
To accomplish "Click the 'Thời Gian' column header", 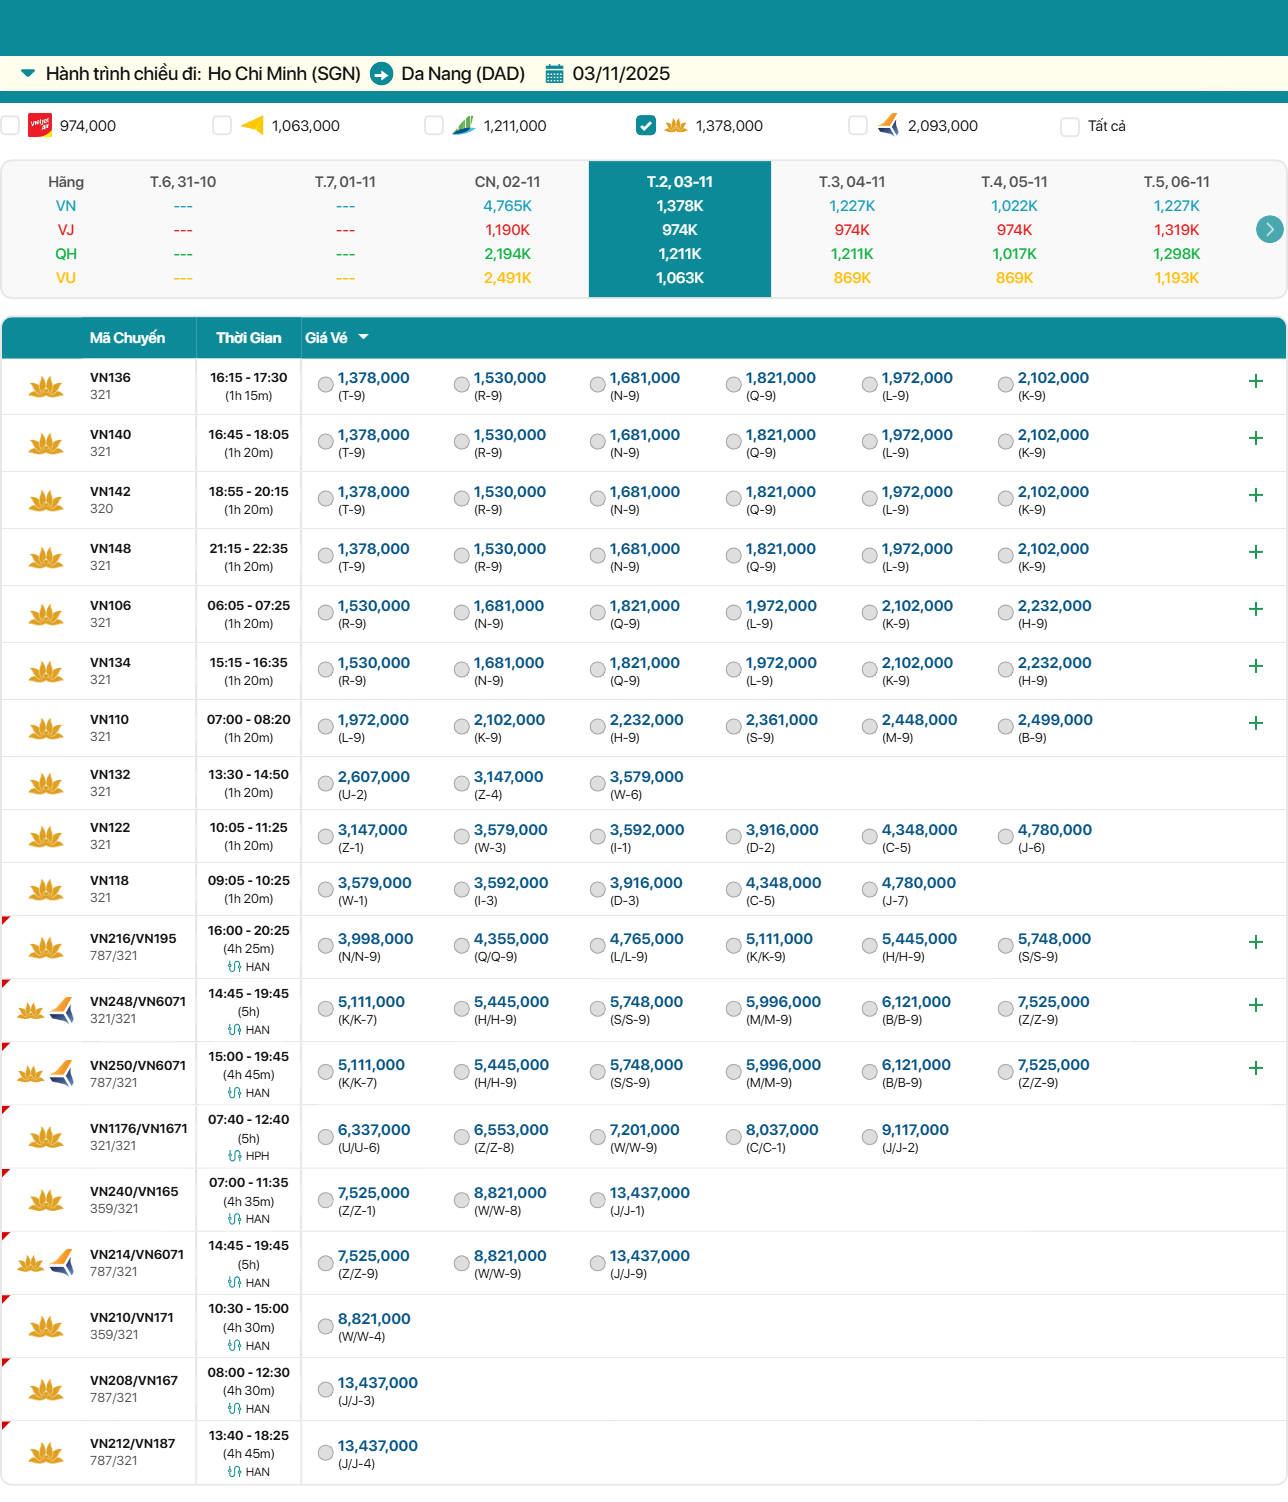I will click(x=248, y=338).
